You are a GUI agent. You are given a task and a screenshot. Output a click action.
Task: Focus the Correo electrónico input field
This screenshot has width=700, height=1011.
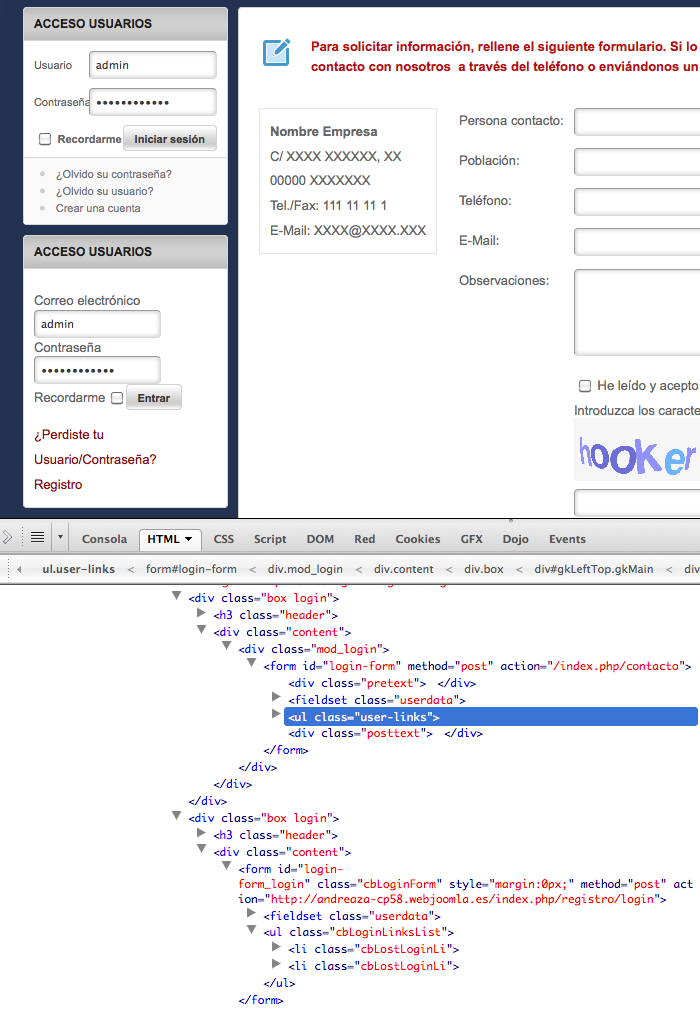click(x=97, y=324)
